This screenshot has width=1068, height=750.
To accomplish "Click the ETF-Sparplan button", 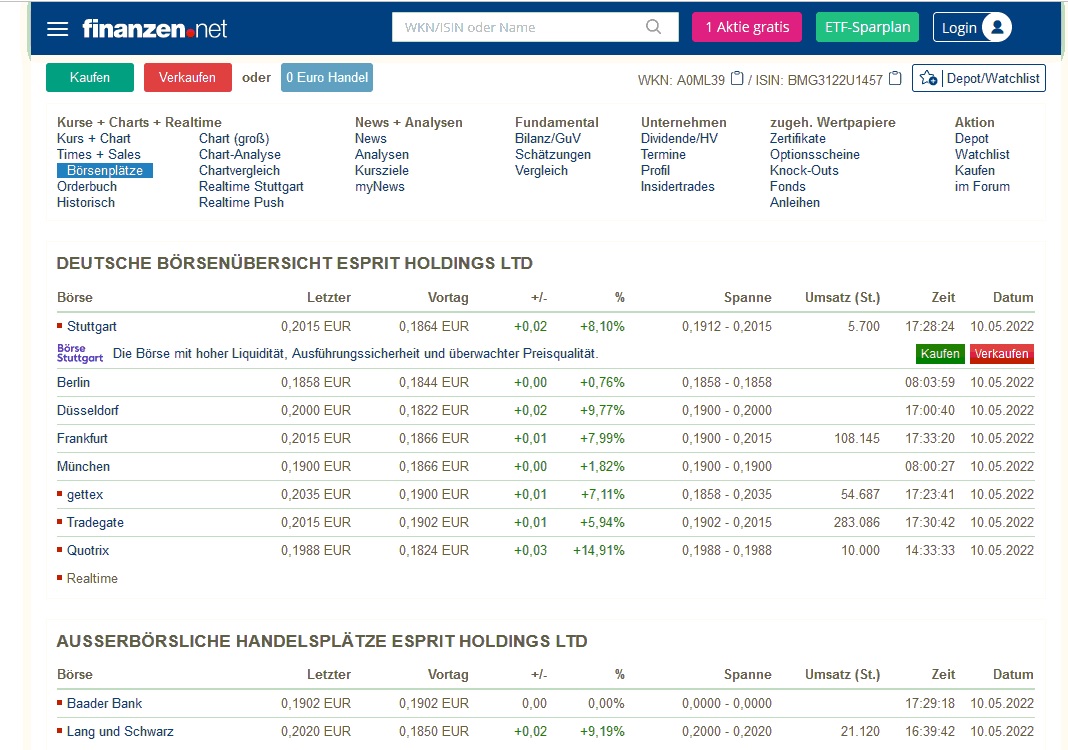I will (x=866, y=27).
